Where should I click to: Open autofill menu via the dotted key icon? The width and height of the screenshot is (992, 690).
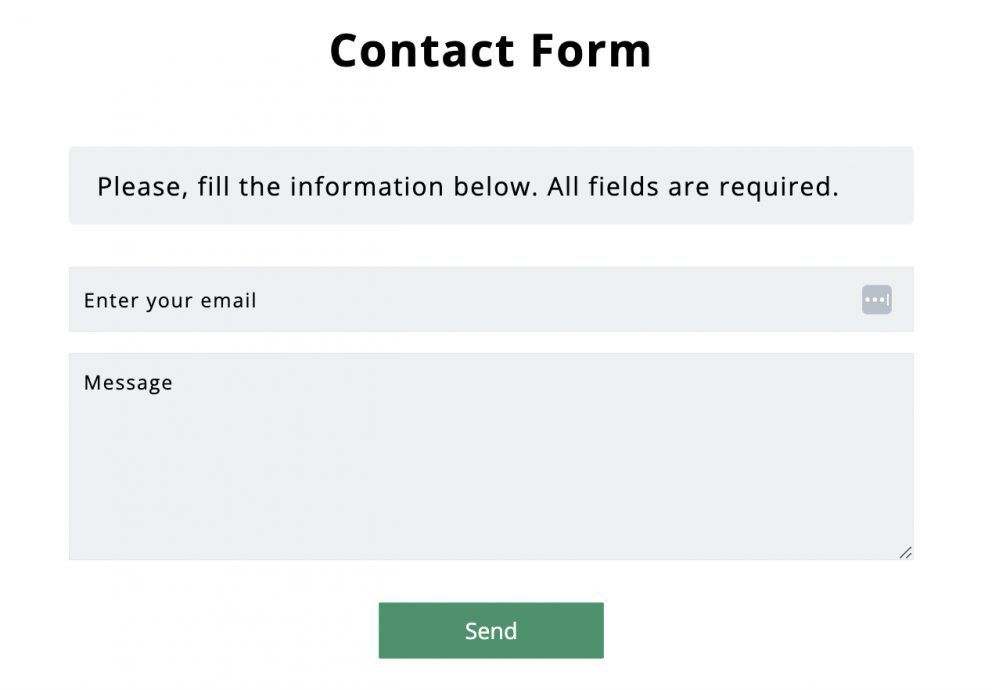876,299
